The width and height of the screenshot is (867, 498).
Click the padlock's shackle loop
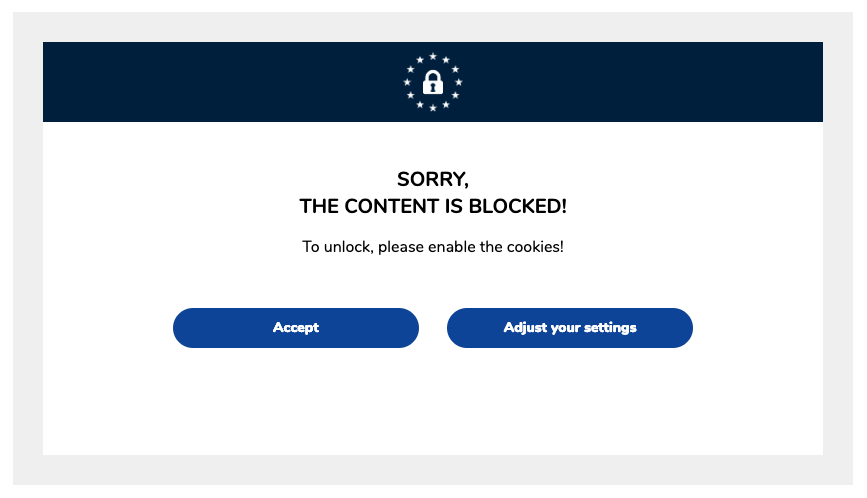coord(433,75)
